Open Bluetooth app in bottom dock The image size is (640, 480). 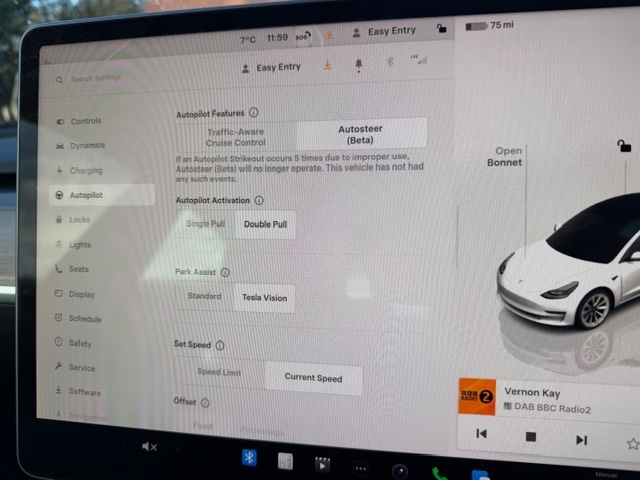249,457
